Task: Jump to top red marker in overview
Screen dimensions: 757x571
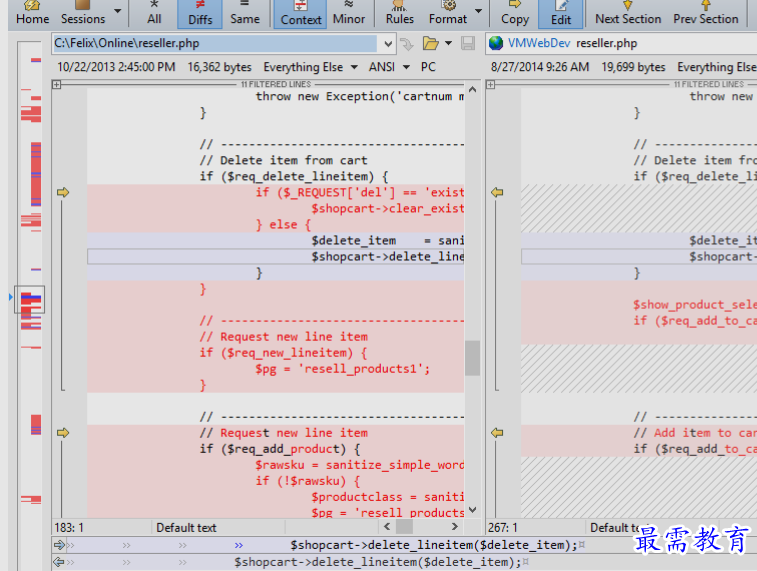Action: pos(36,60)
